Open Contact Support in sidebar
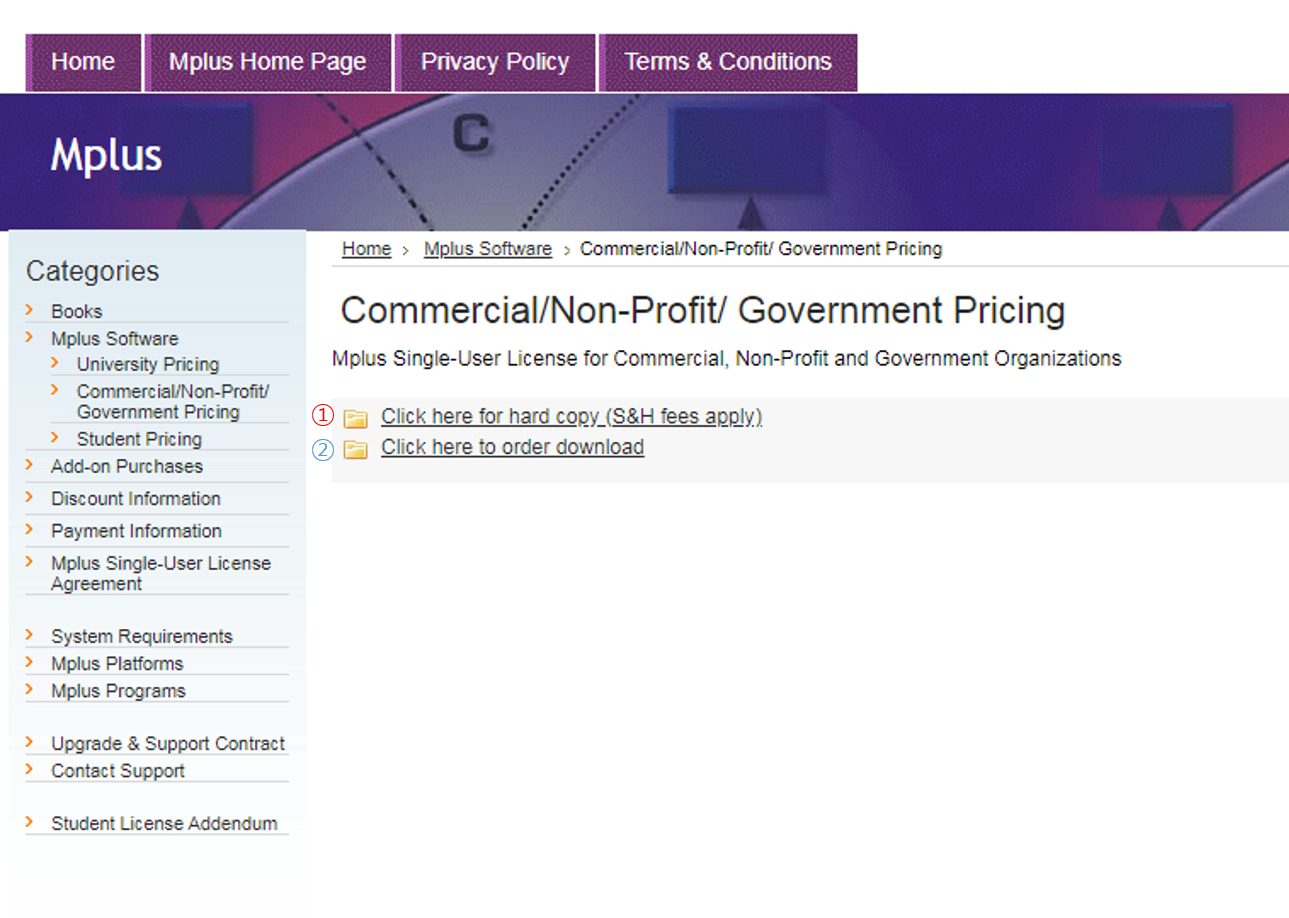Viewport: 1289px width, 918px height. click(118, 770)
